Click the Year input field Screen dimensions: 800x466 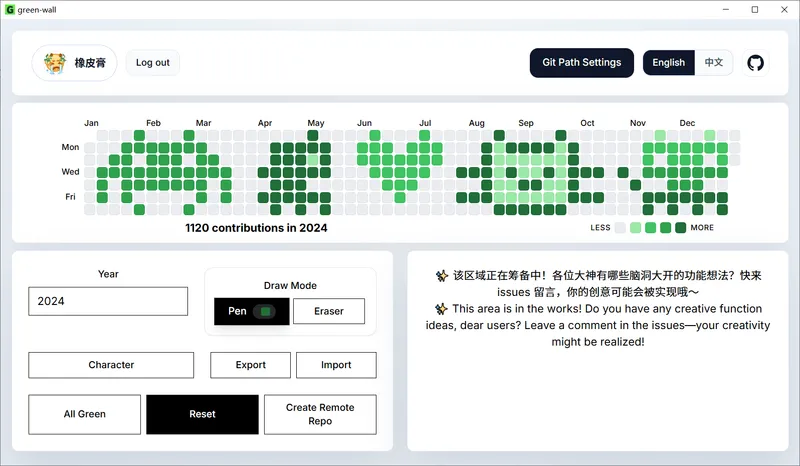(108, 301)
